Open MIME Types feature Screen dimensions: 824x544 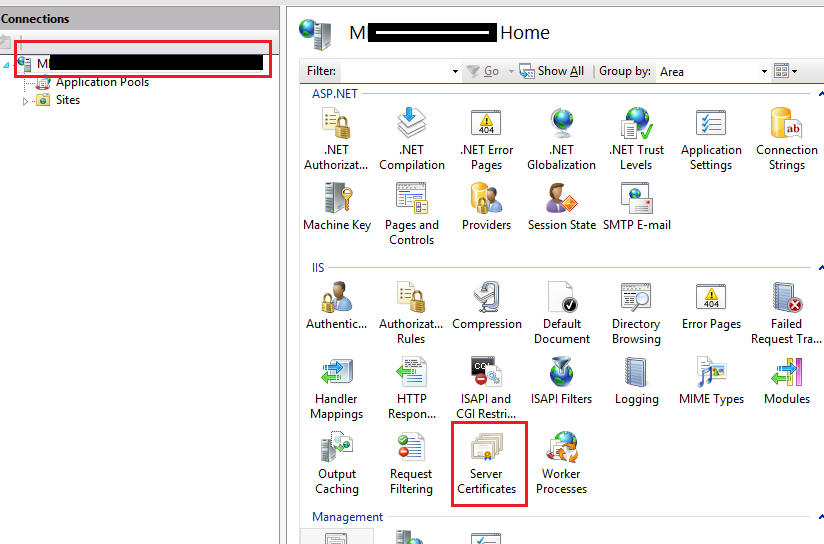(x=711, y=381)
